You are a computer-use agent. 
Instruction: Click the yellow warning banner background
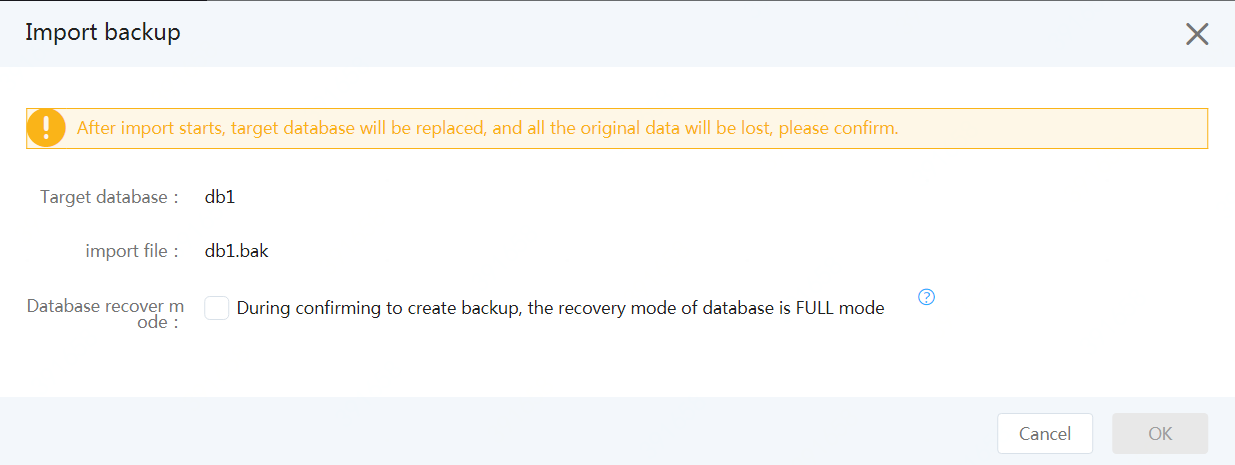pos(1050,128)
